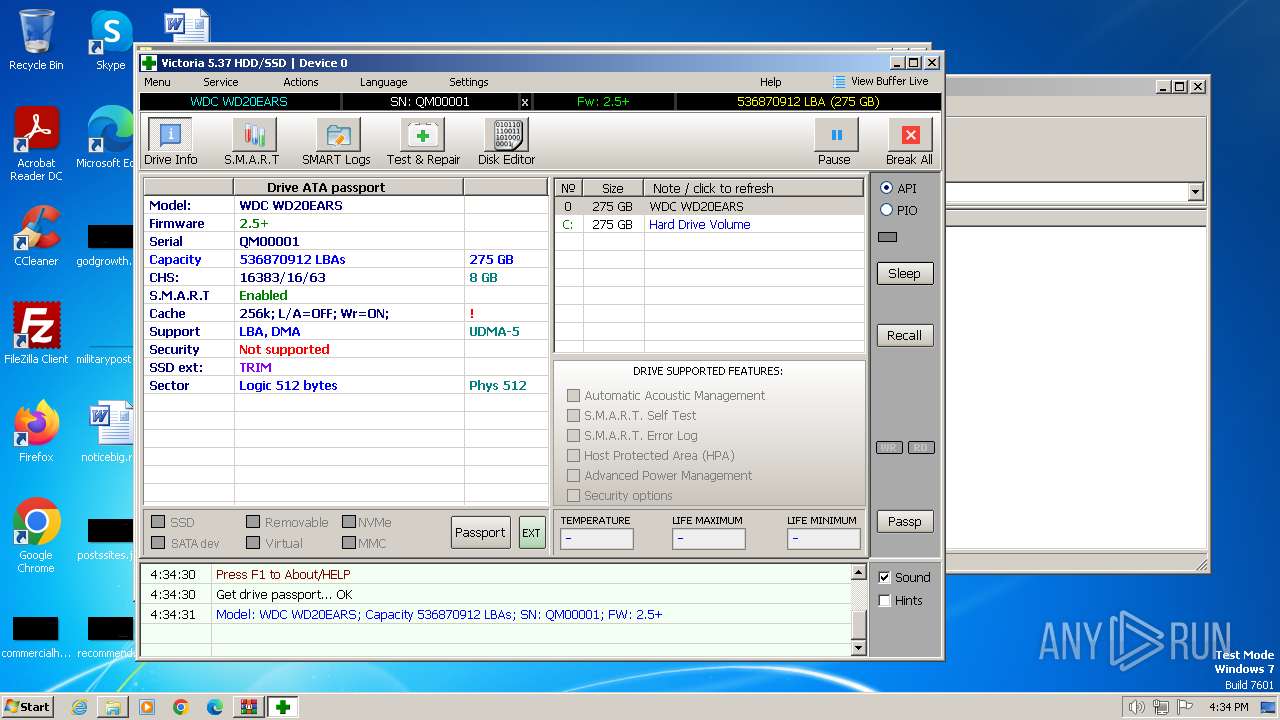This screenshot has height=720, width=1280.
Task: Open SMART Logs from the toolbar
Action: pos(337,142)
